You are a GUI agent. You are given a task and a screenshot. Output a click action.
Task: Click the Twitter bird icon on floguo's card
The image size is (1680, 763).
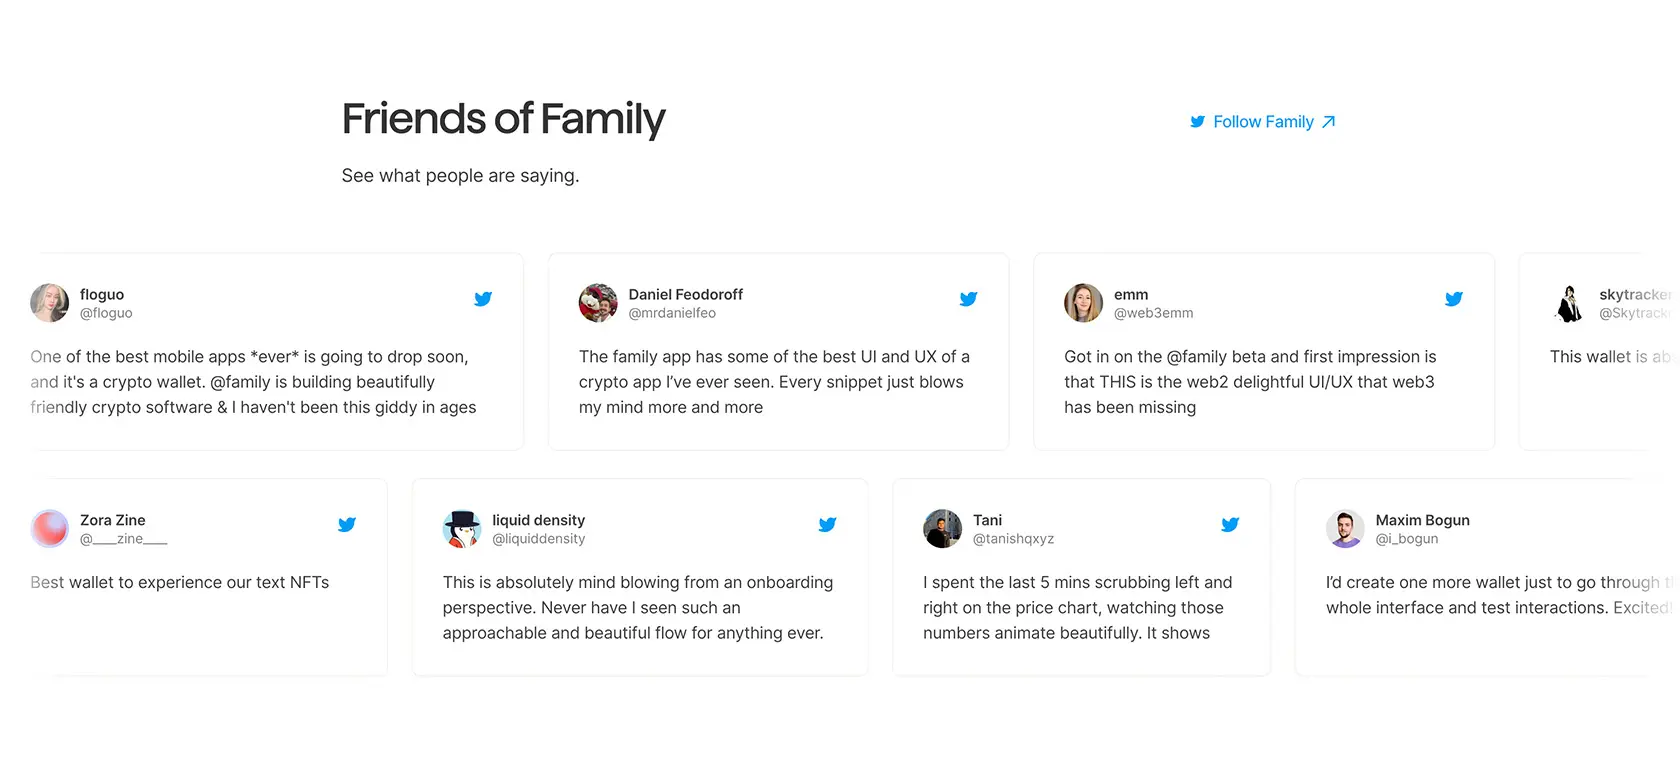pos(483,299)
